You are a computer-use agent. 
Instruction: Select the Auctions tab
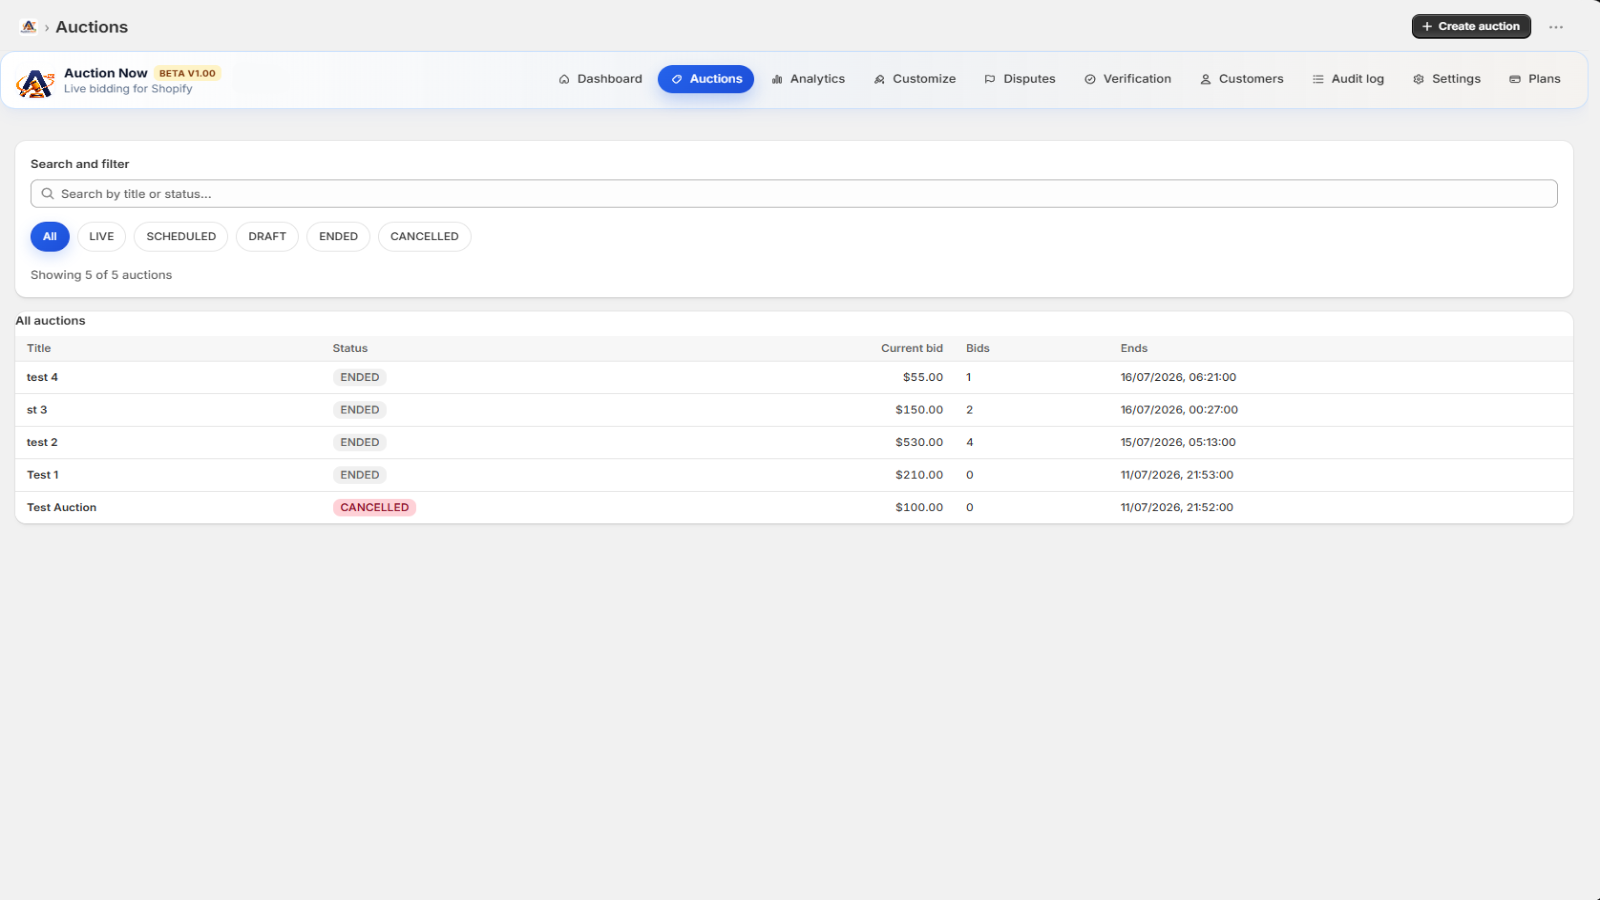click(706, 79)
